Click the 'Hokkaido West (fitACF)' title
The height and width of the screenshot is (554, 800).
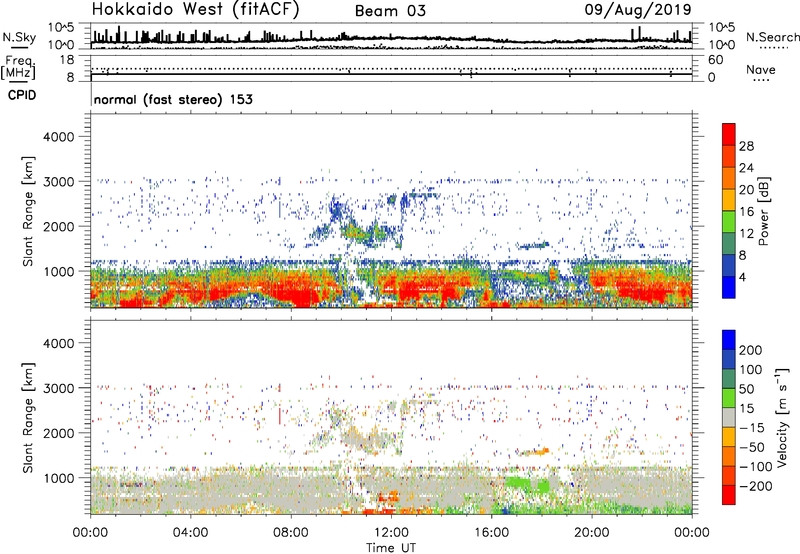tap(195, 9)
